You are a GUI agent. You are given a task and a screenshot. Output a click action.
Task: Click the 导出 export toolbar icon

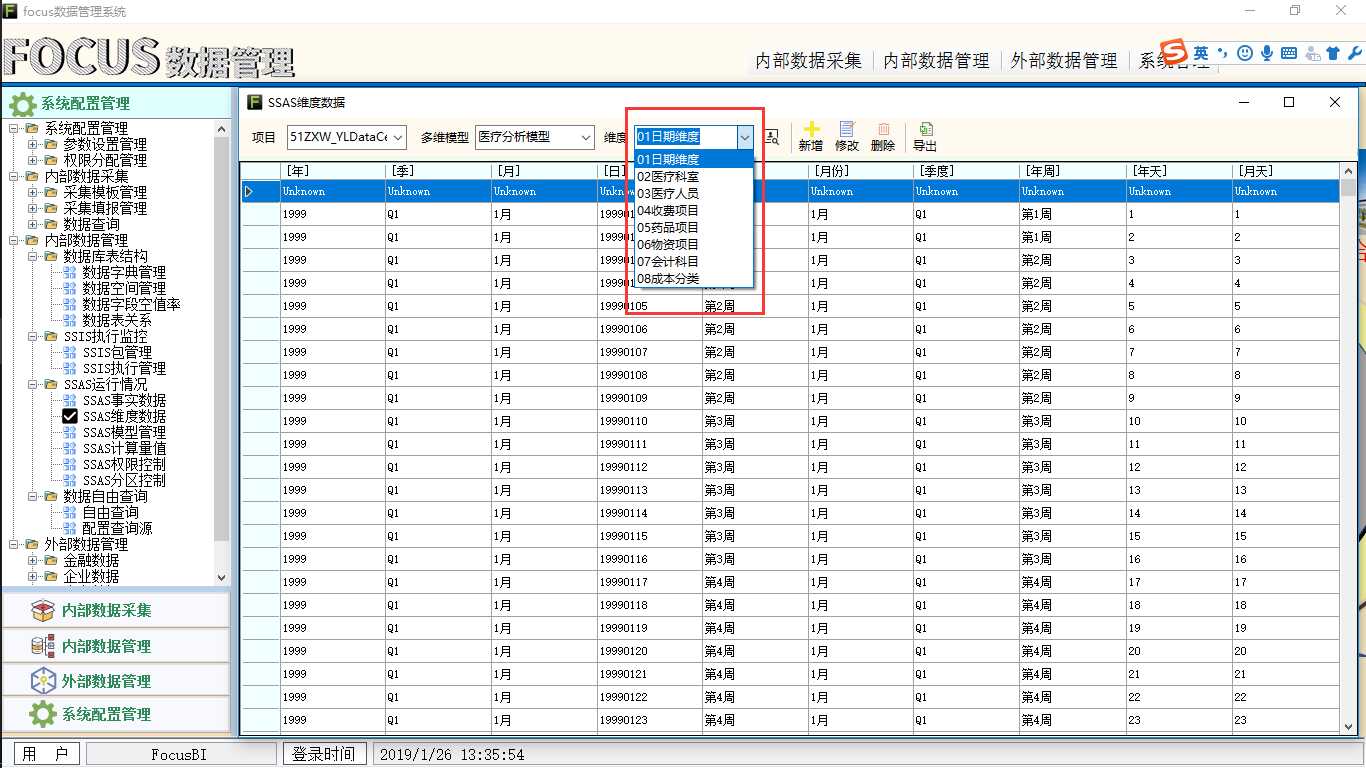point(926,129)
